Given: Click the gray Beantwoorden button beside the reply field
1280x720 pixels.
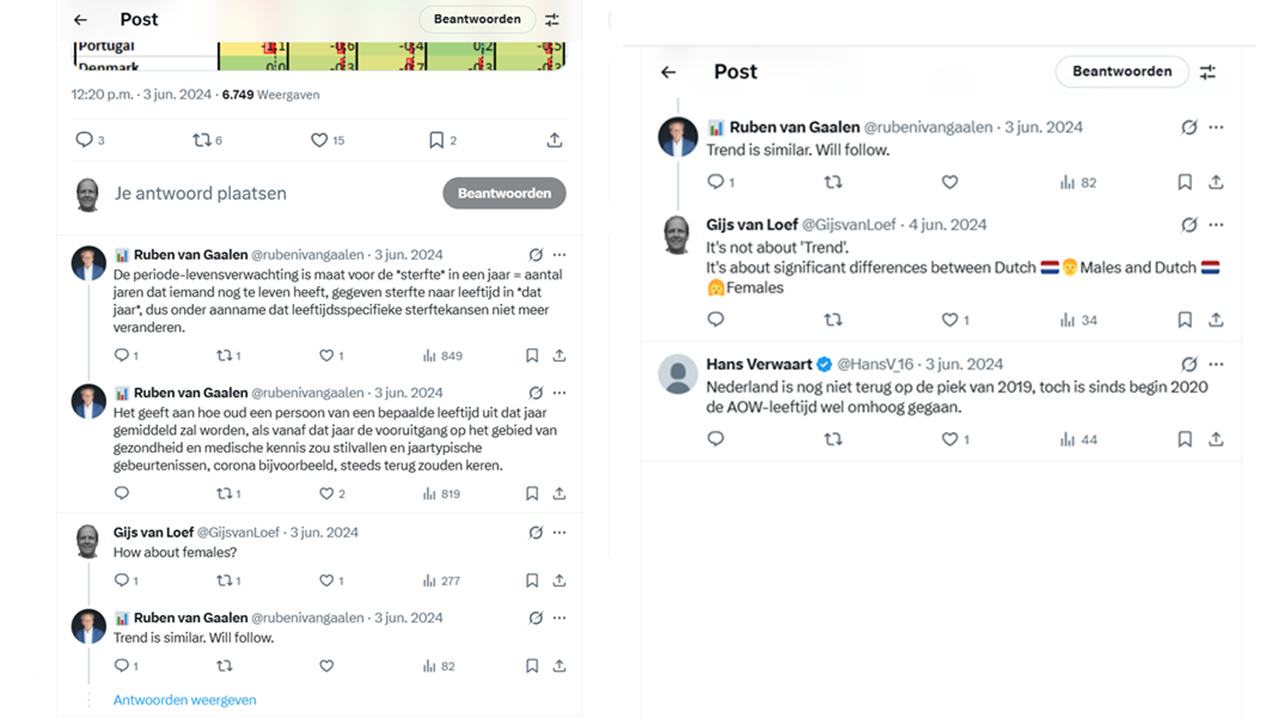Looking at the screenshot, I should tap(504, 193).
